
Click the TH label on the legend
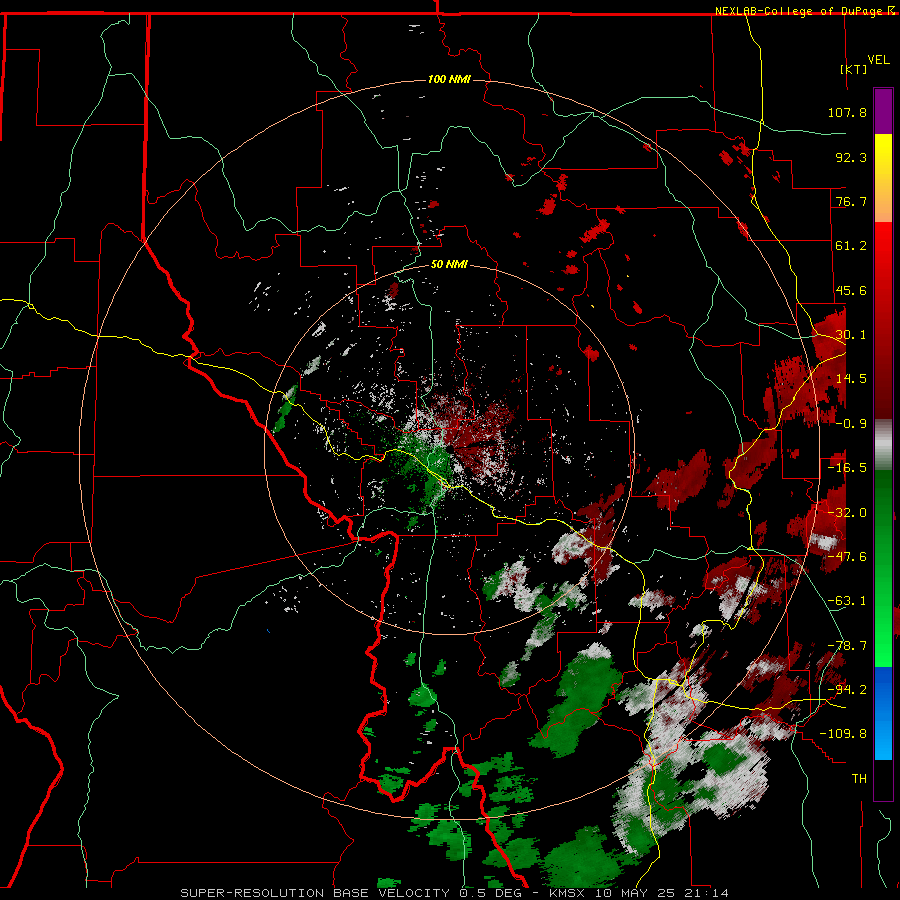(859, 779)
